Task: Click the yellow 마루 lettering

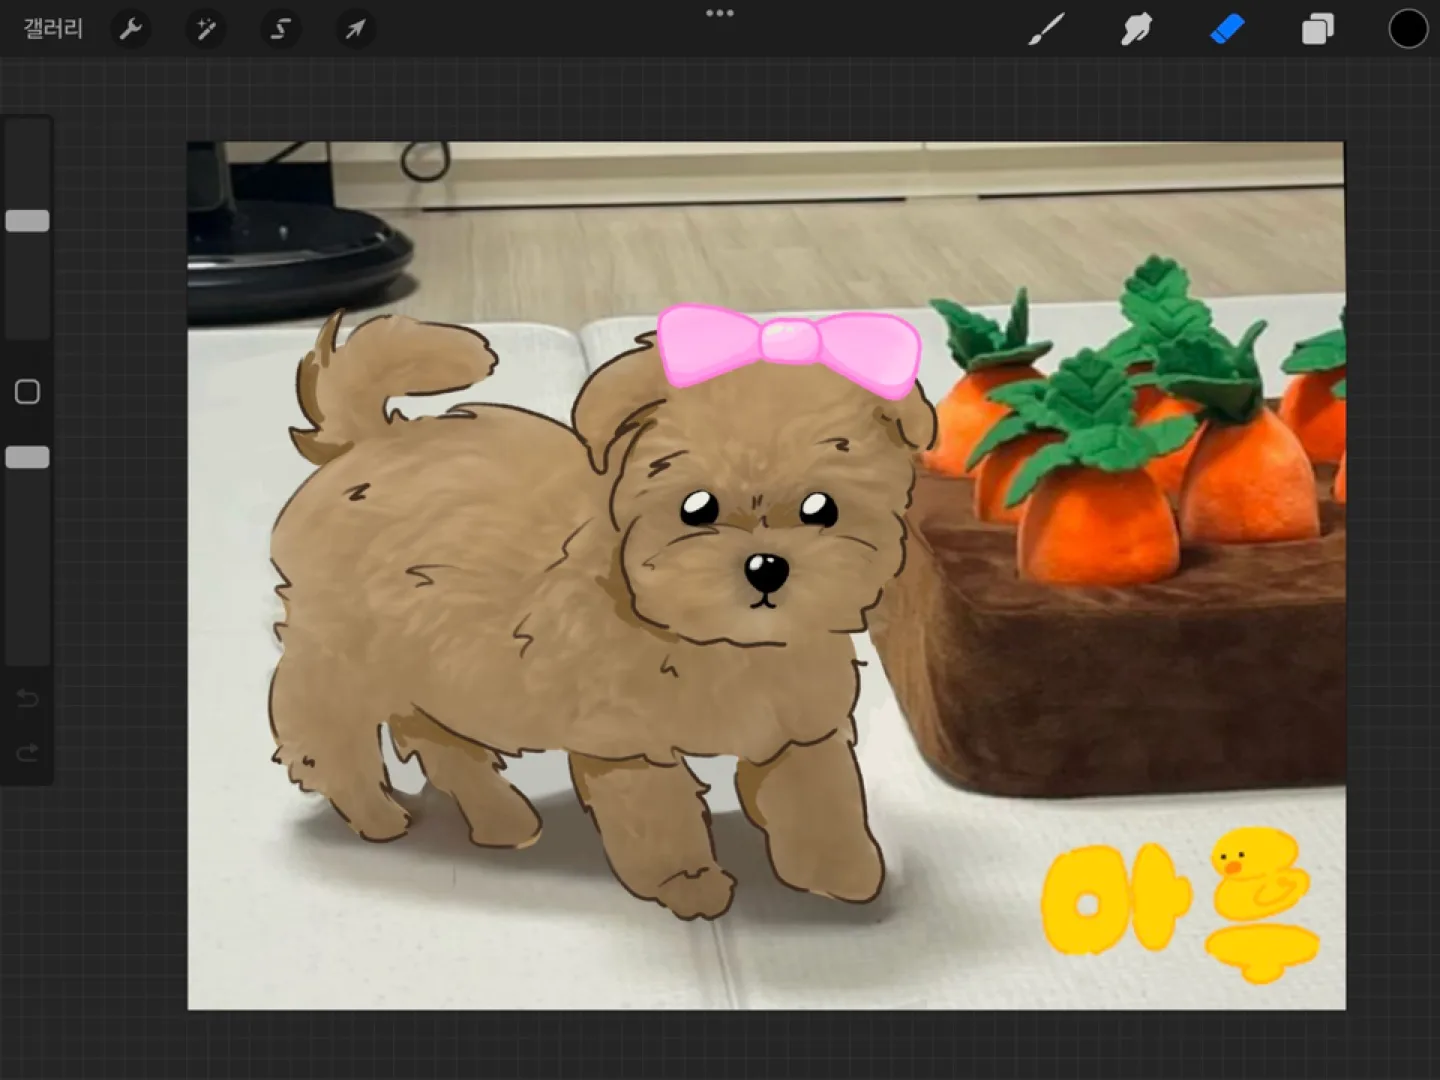Action: pos(1180,904)
